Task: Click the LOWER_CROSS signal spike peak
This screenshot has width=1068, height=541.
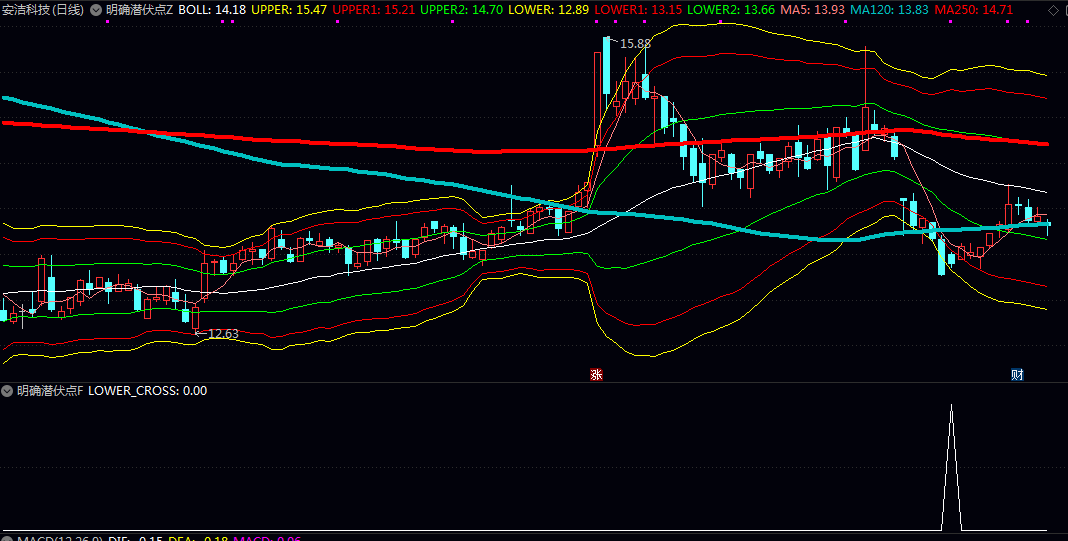Action: (952, 406)
